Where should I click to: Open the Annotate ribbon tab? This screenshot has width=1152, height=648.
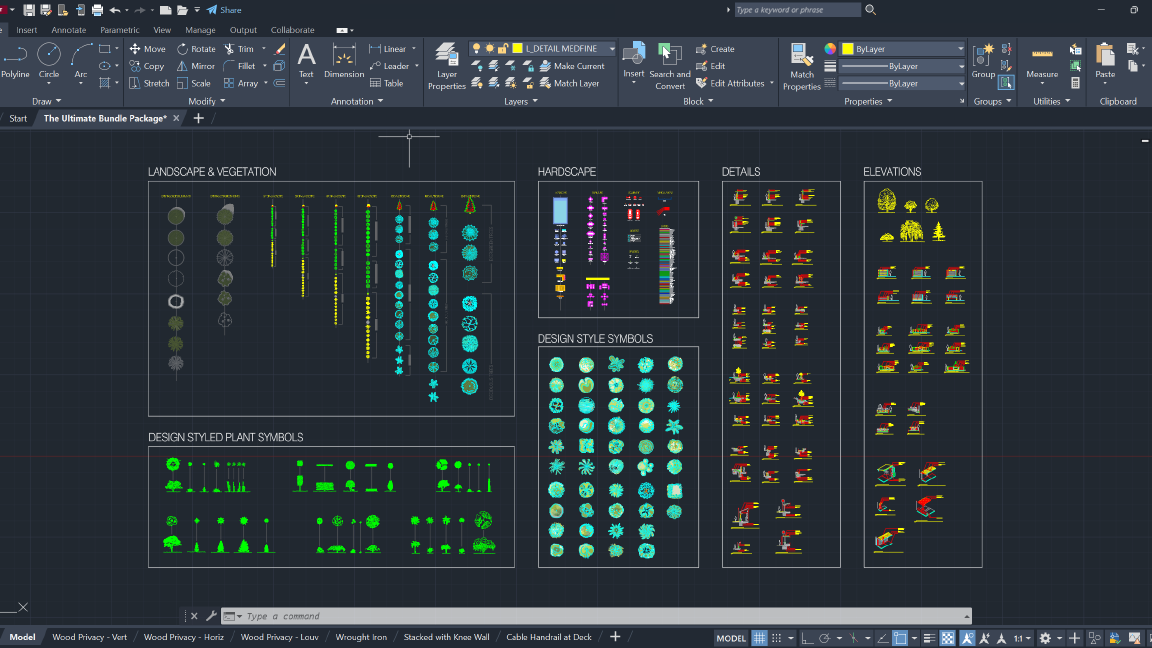69,30
